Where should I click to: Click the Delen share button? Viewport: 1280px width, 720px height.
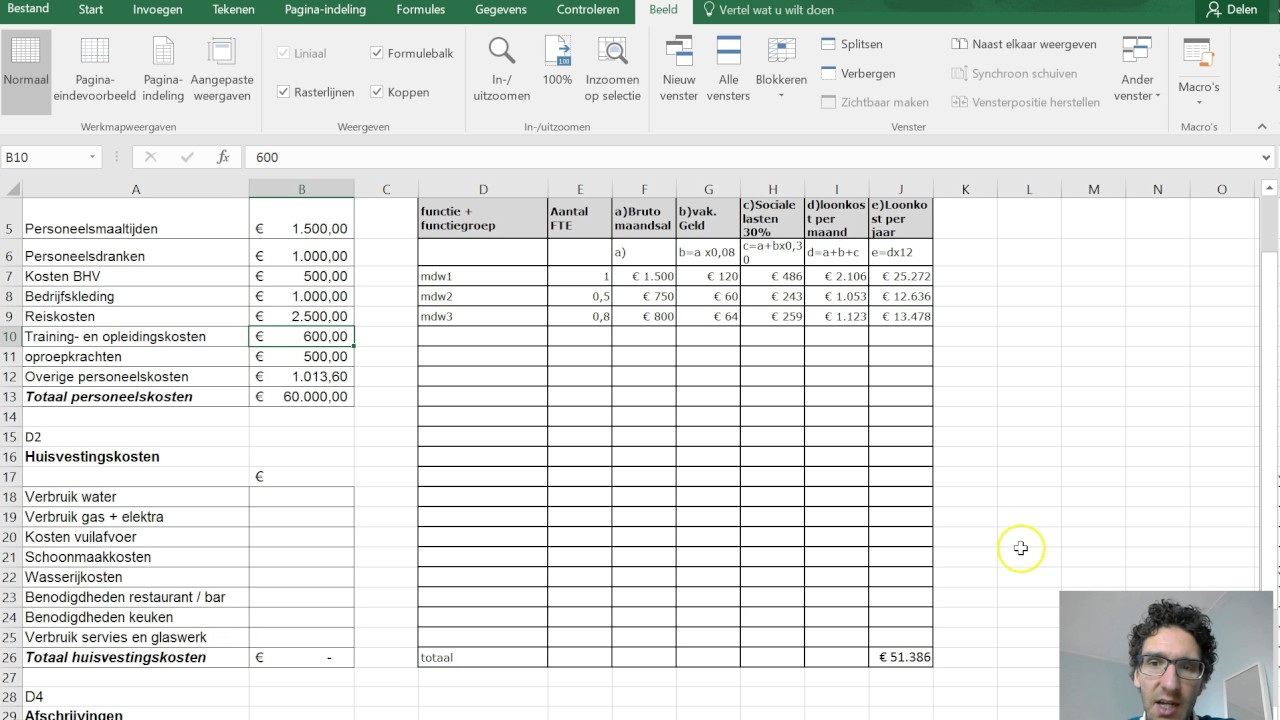tap(1231, 10)
